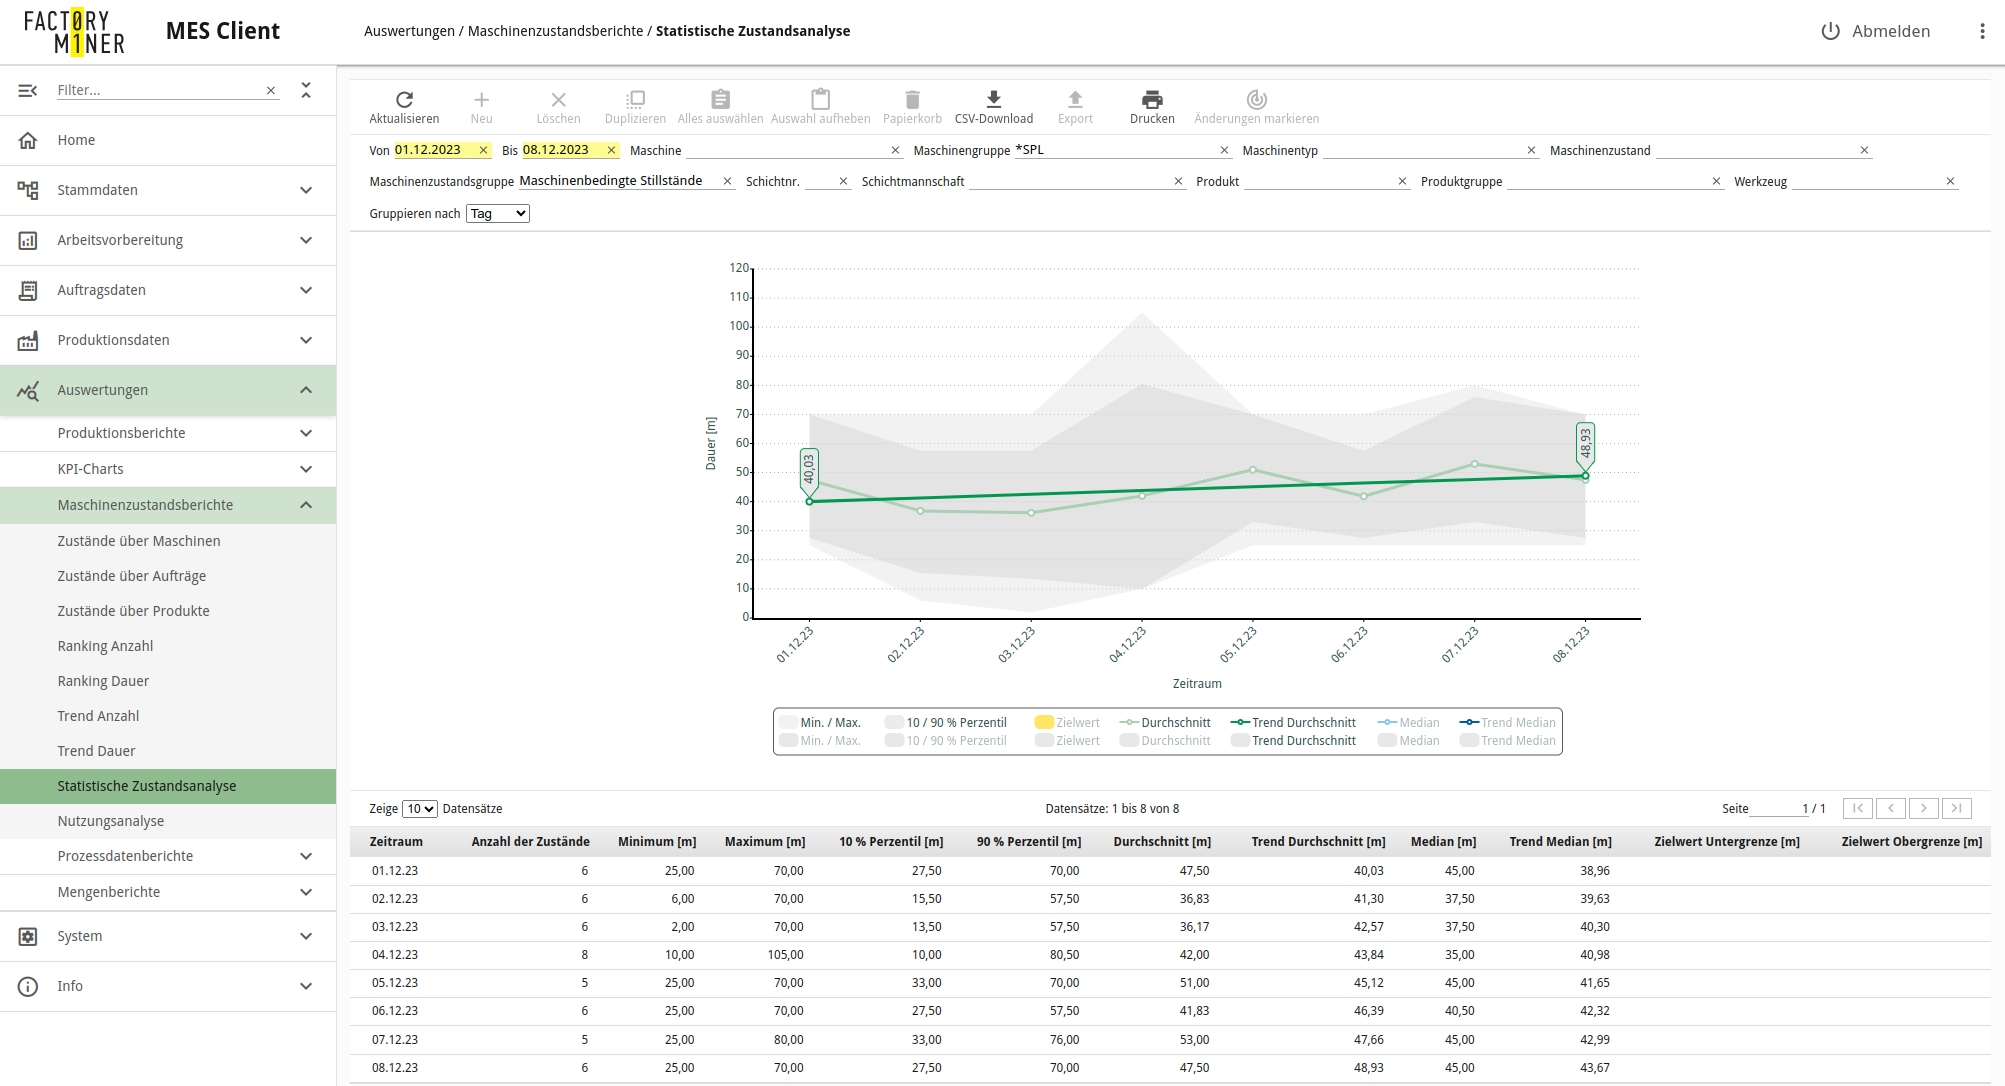The width and height of the screenshot is (2005, 1086).
Task: Clear the Von date field with X
Action: (483, 150)
